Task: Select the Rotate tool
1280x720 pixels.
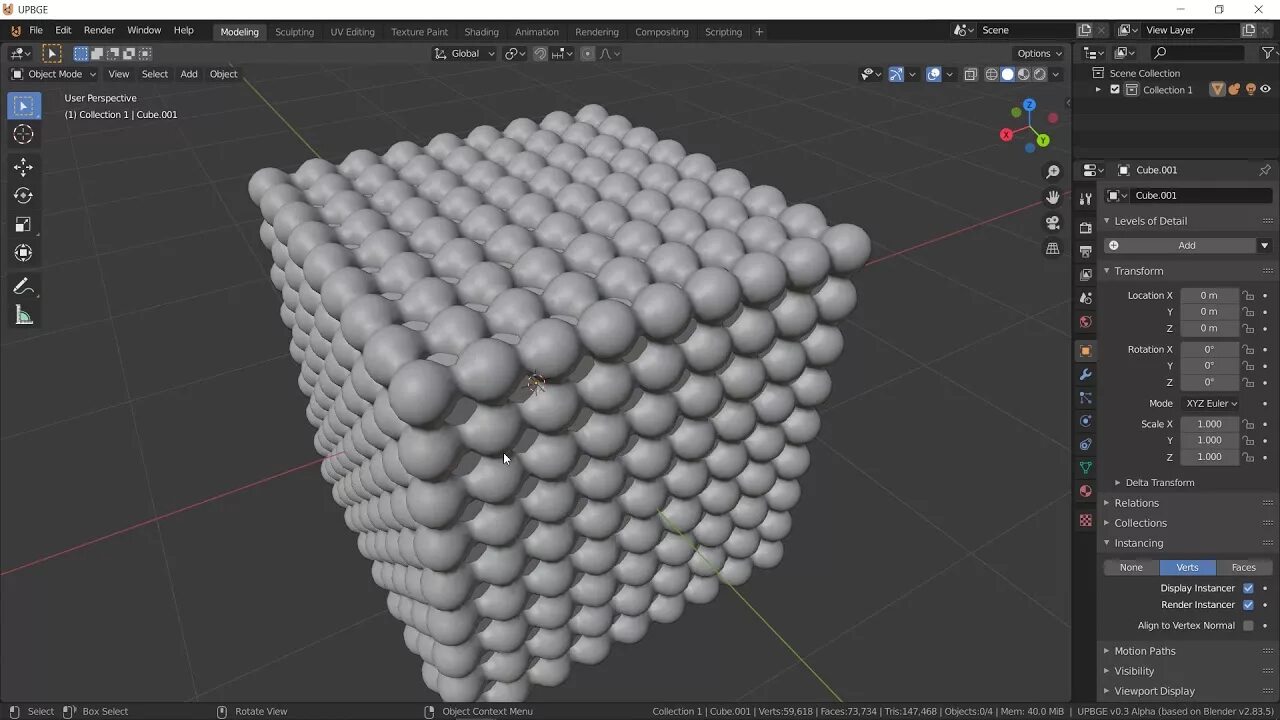Action: (x=24, y=196)
